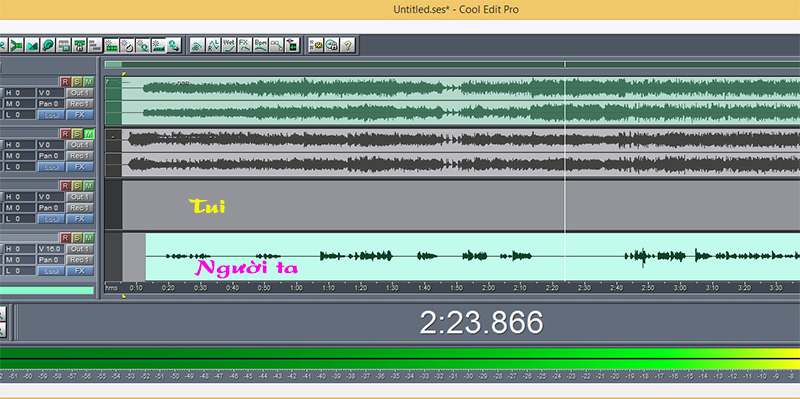Show Wet/Dry mix envelopes icon

tap(229, 45)
